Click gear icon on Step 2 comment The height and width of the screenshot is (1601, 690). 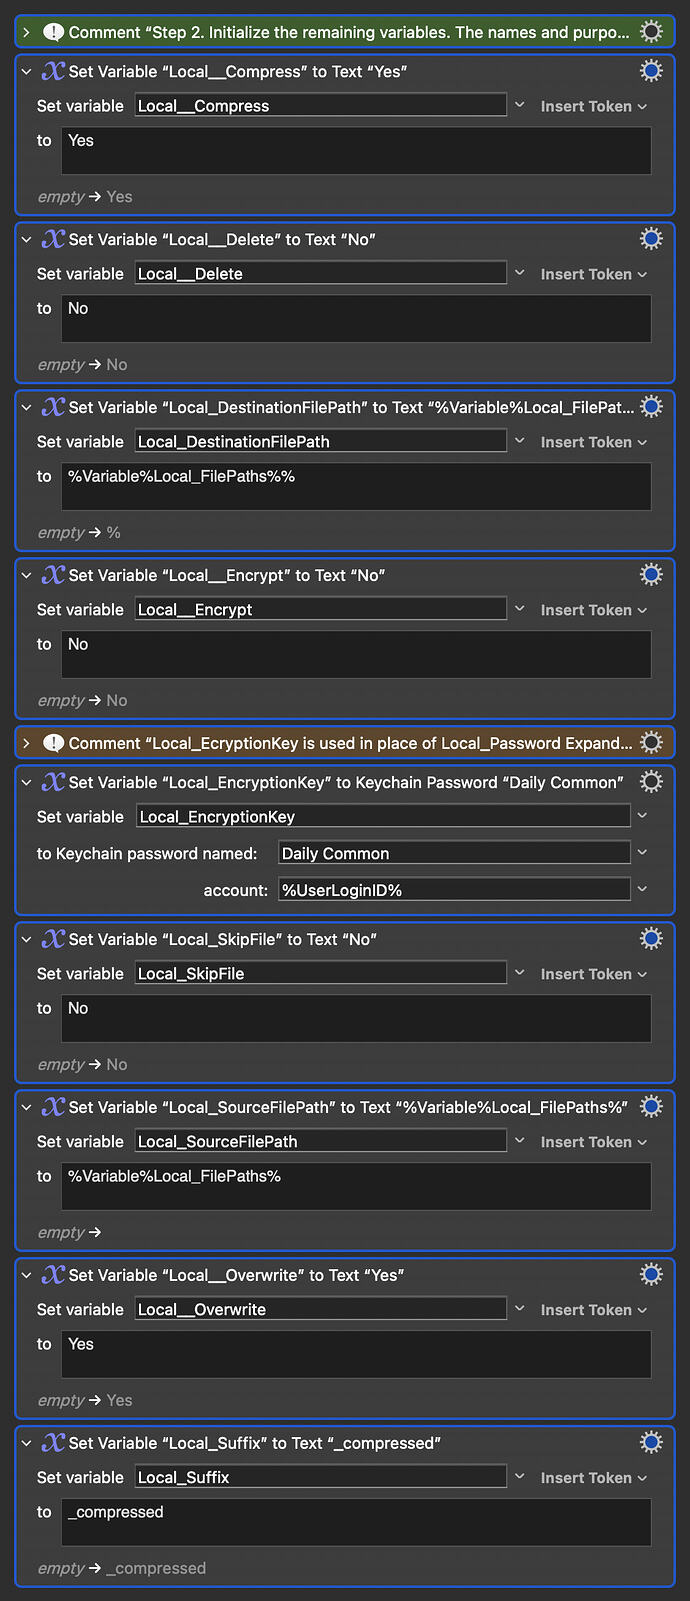651,32
